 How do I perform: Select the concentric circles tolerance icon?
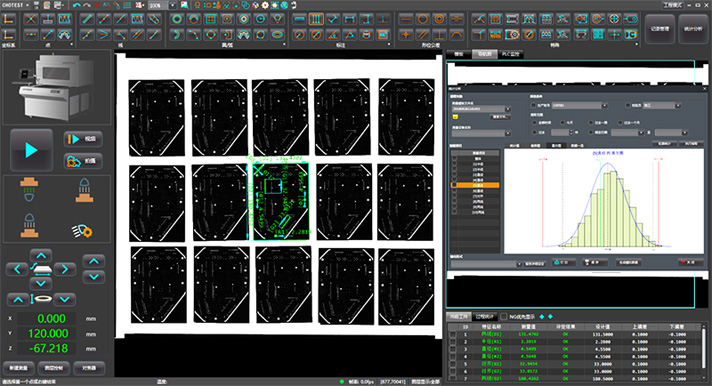(x=439, y=19)
